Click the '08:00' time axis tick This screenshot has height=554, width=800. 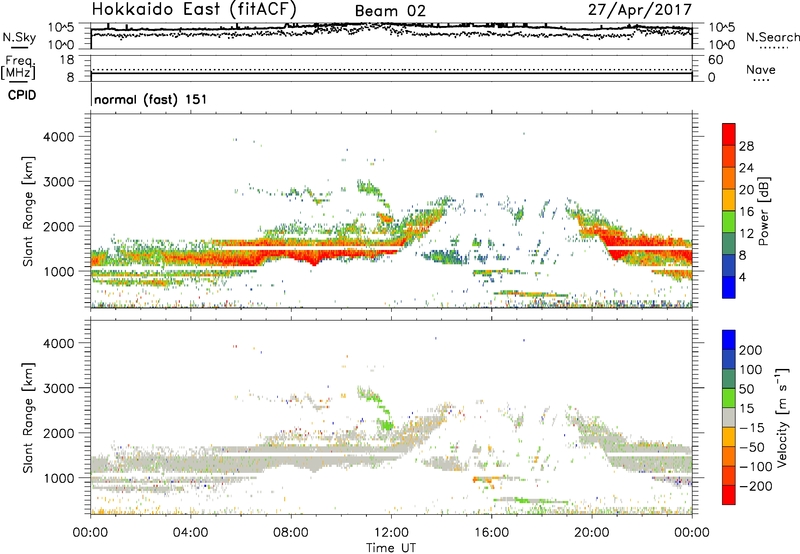point(291,533)
